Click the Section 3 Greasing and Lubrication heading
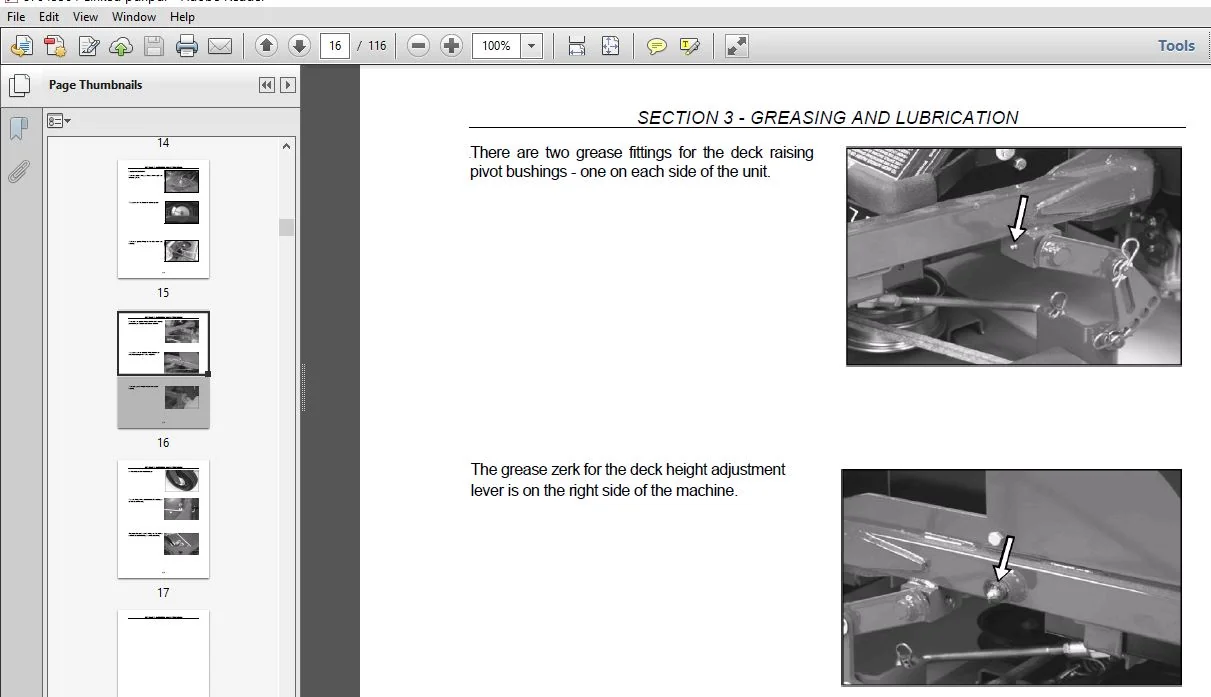This screenshot has height=697, width=1211. [828, 118]
